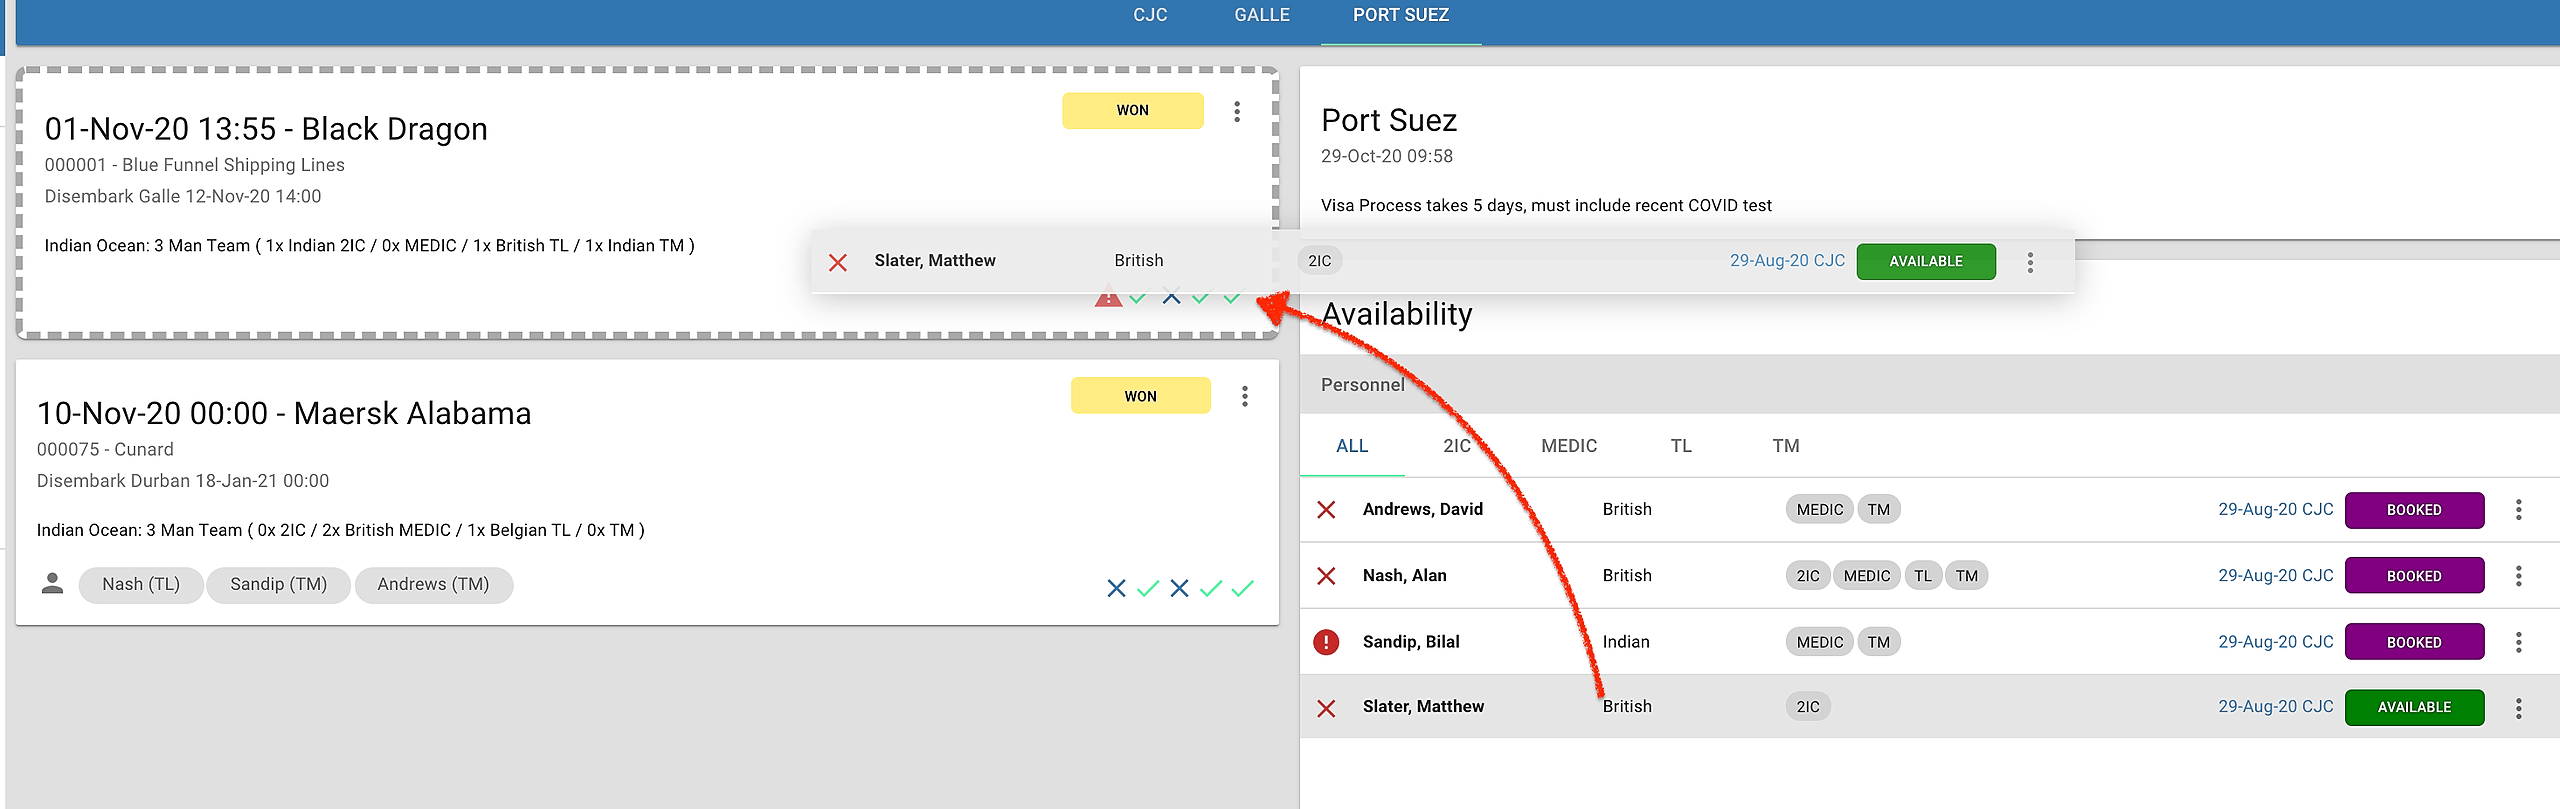
Task: Click AVAILABLE button on dragged Slater row
Action: (1926, 261)
